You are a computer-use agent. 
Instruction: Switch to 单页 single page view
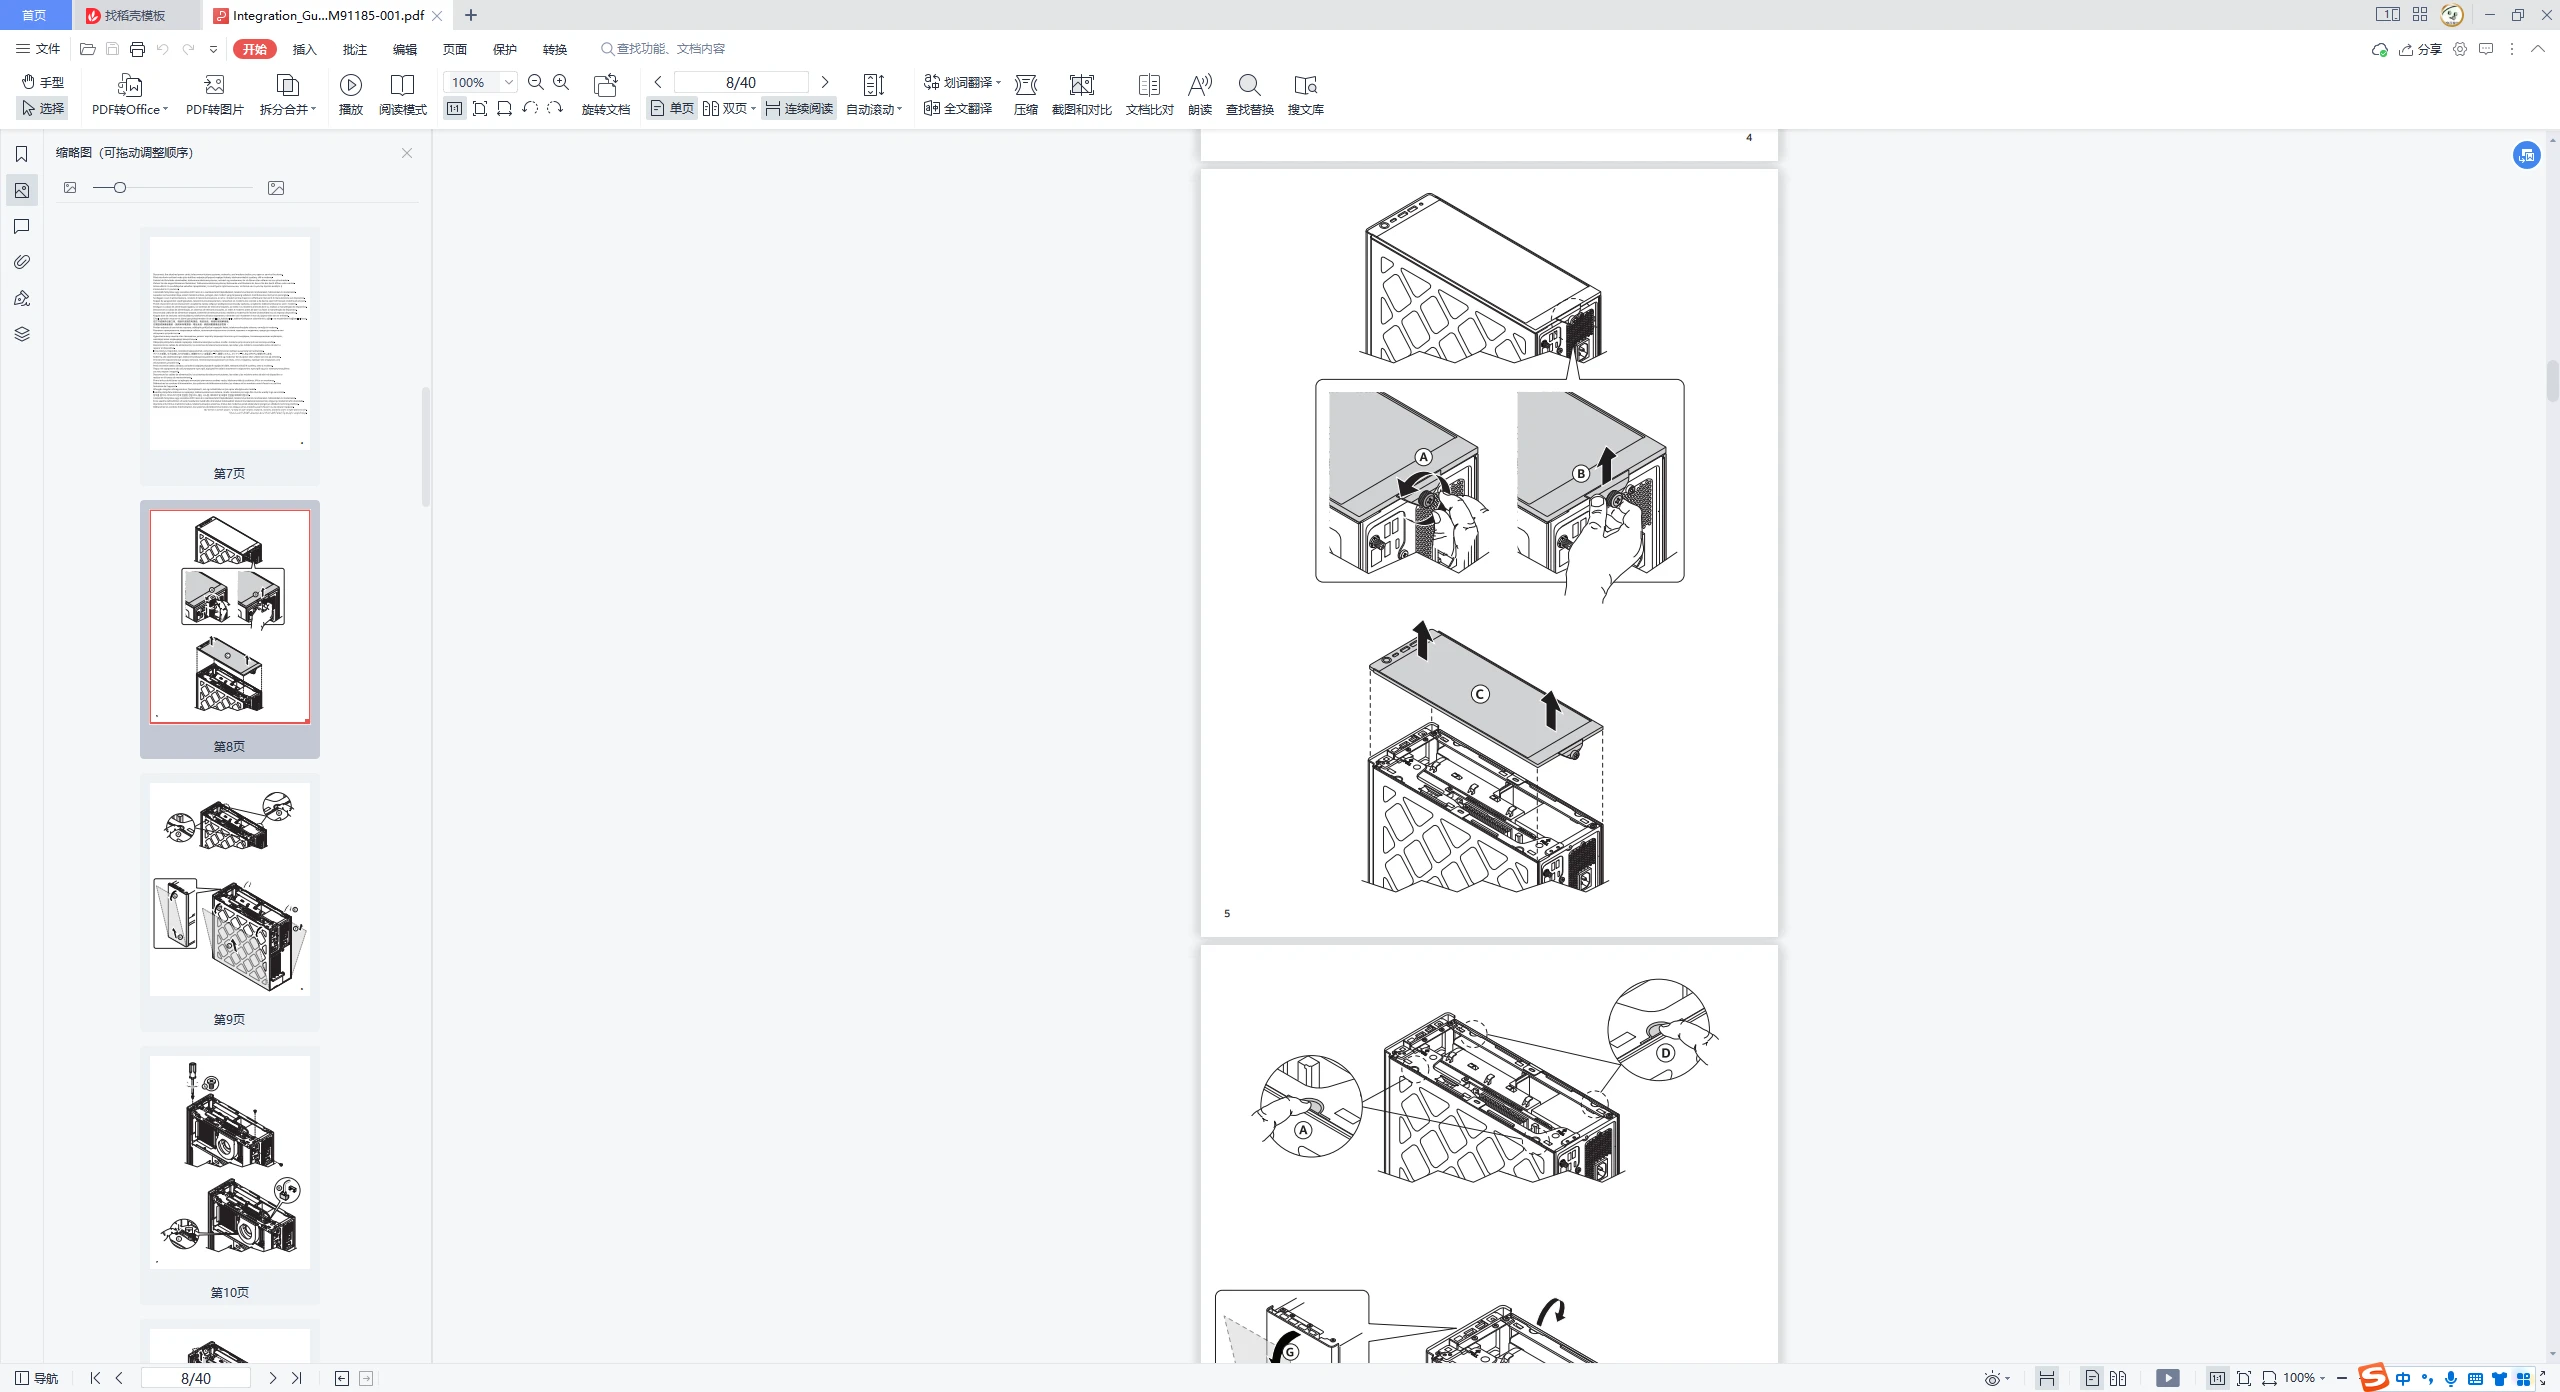(x=672, y=109)
